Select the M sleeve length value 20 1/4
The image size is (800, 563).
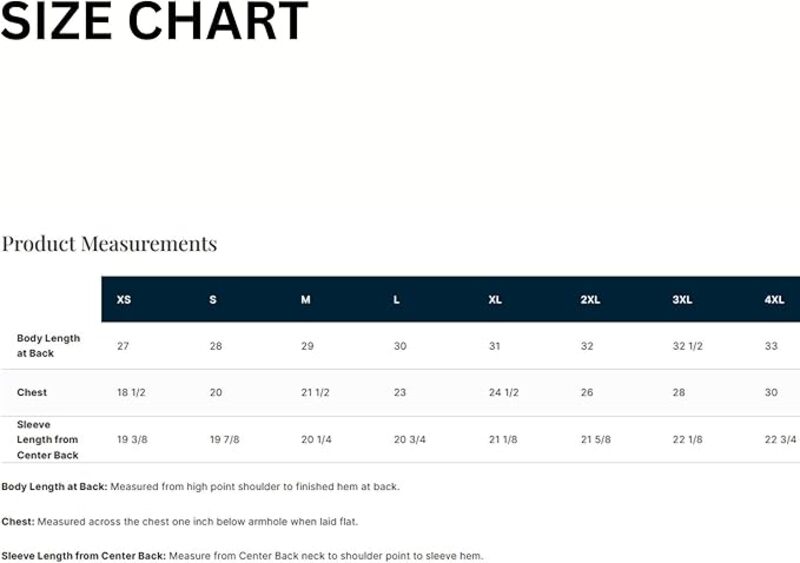tap(316, 439)
